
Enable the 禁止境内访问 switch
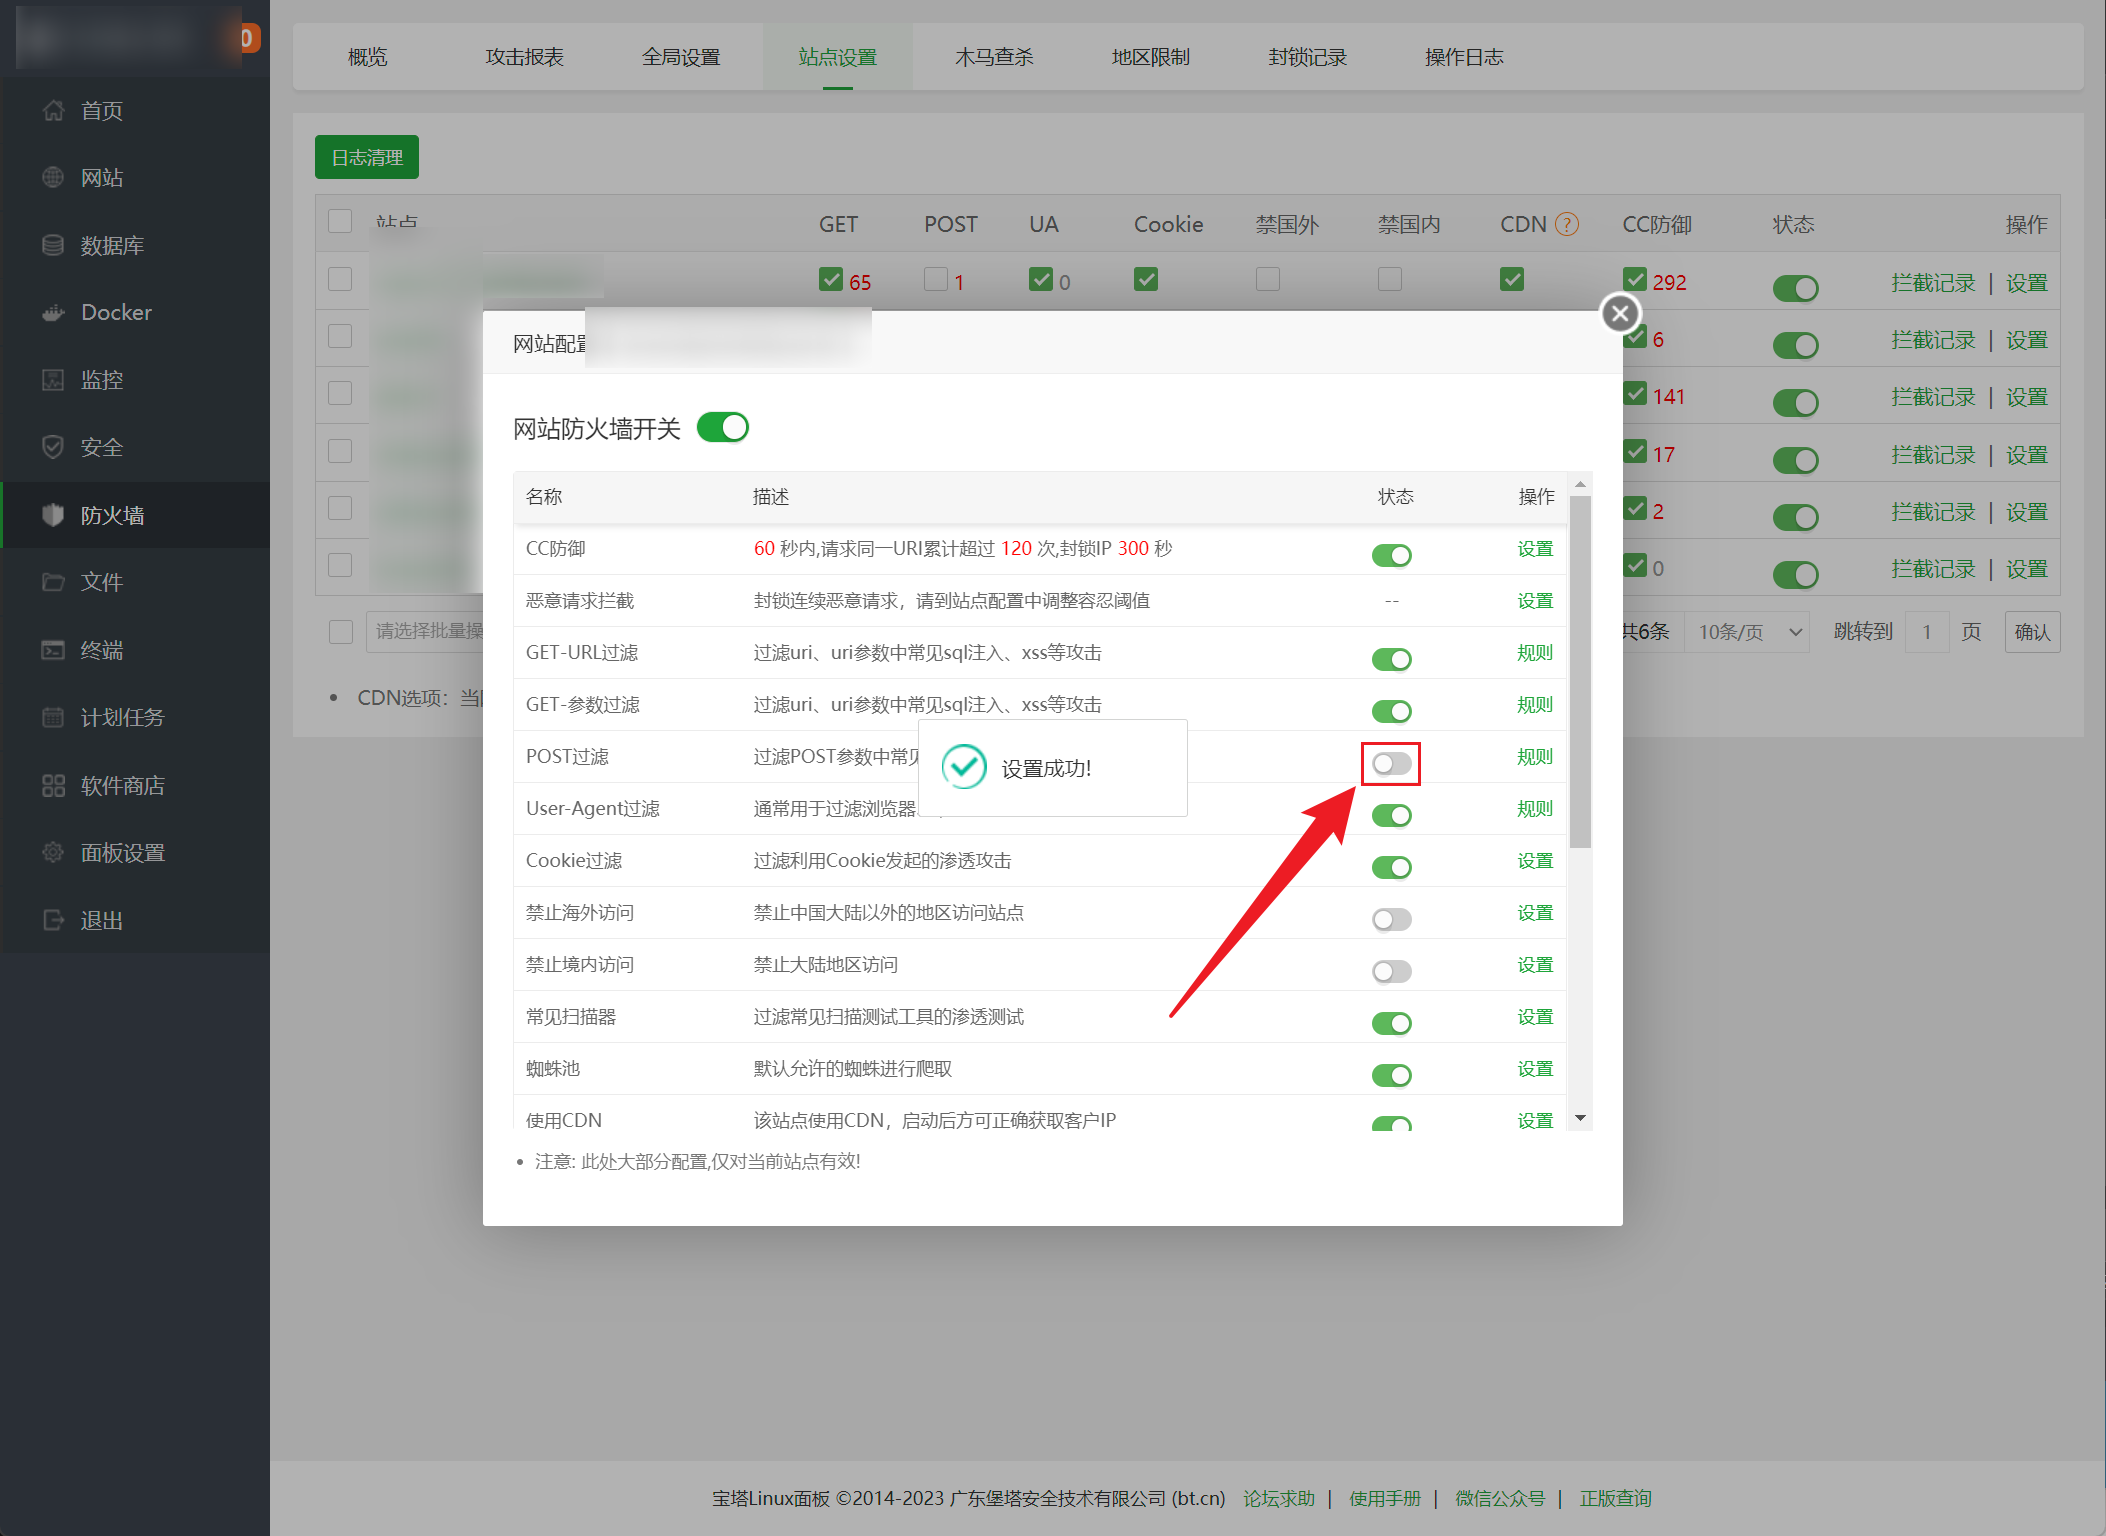[x=1391, y=971]
